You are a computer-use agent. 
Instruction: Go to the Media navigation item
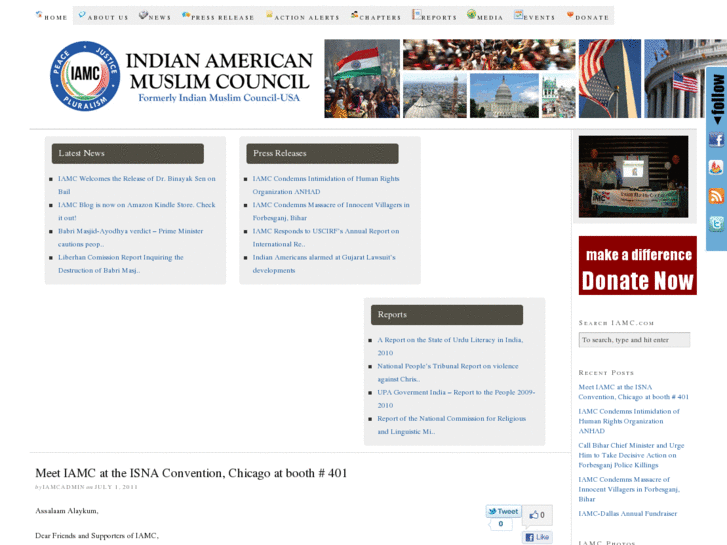[485, 16]
